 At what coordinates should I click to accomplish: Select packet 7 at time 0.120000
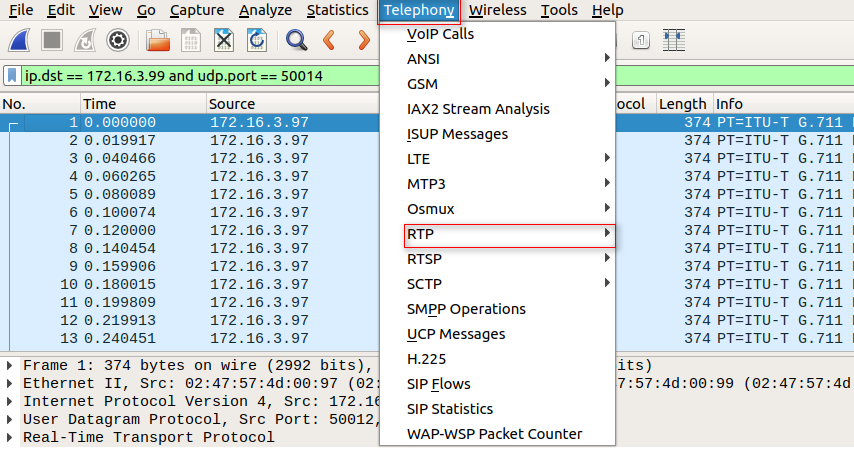click(190, 230)
